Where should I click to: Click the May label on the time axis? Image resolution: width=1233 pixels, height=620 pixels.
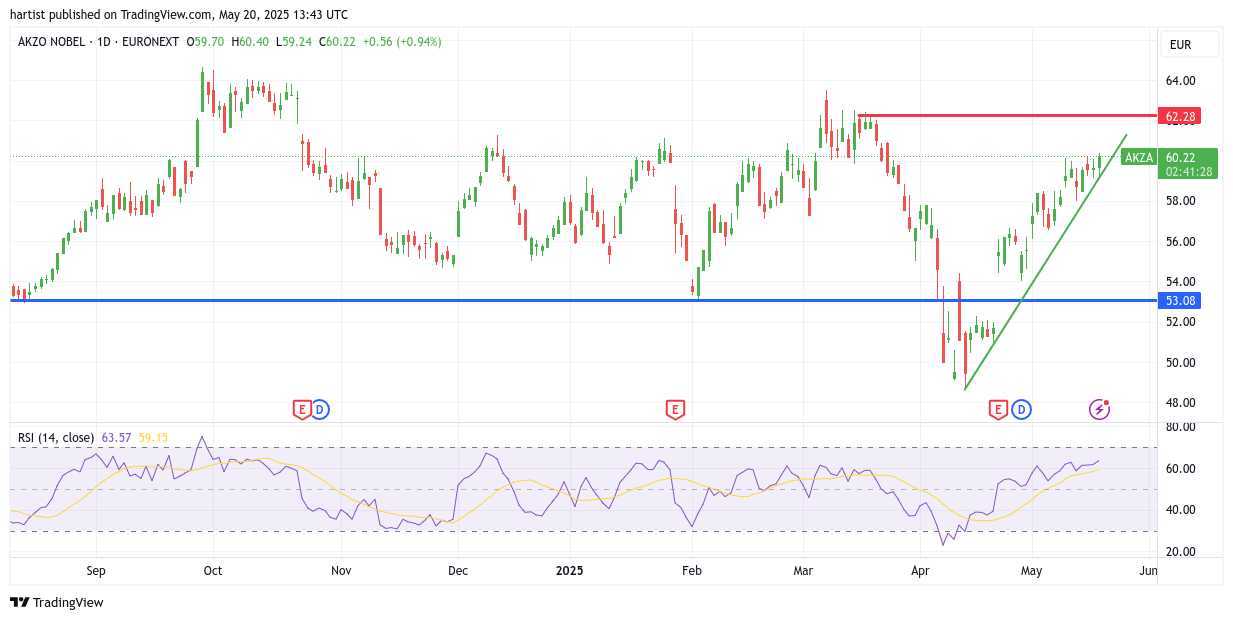point(1031,571)
